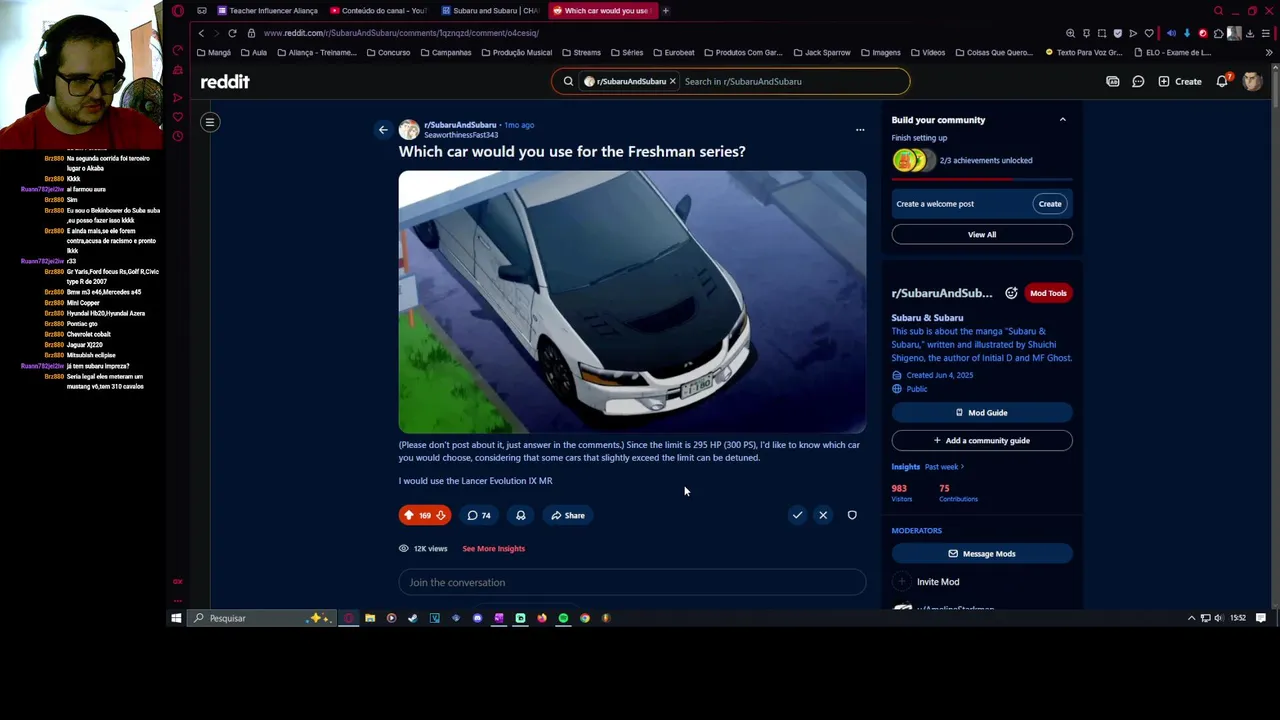Collapse the Build your community panel
Screen dimensions: 1280x720
[x=1062, y=120]
